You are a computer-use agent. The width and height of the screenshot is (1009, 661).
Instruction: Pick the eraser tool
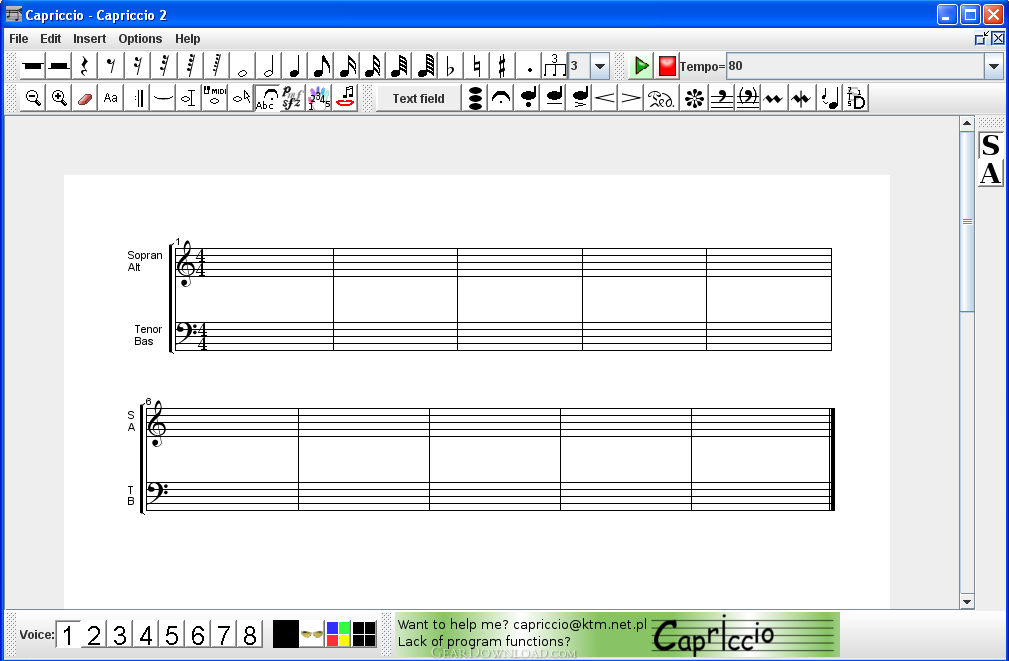click(85, 98)
